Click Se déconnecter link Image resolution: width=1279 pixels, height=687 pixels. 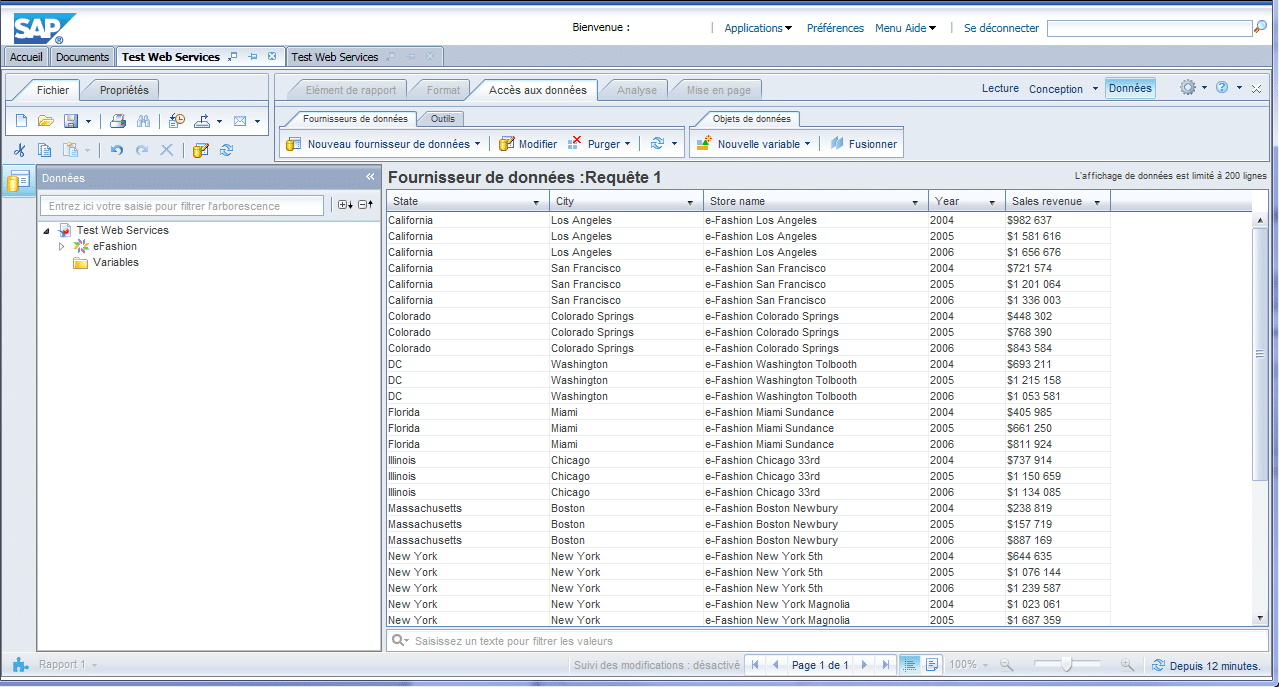point(1001,28)
